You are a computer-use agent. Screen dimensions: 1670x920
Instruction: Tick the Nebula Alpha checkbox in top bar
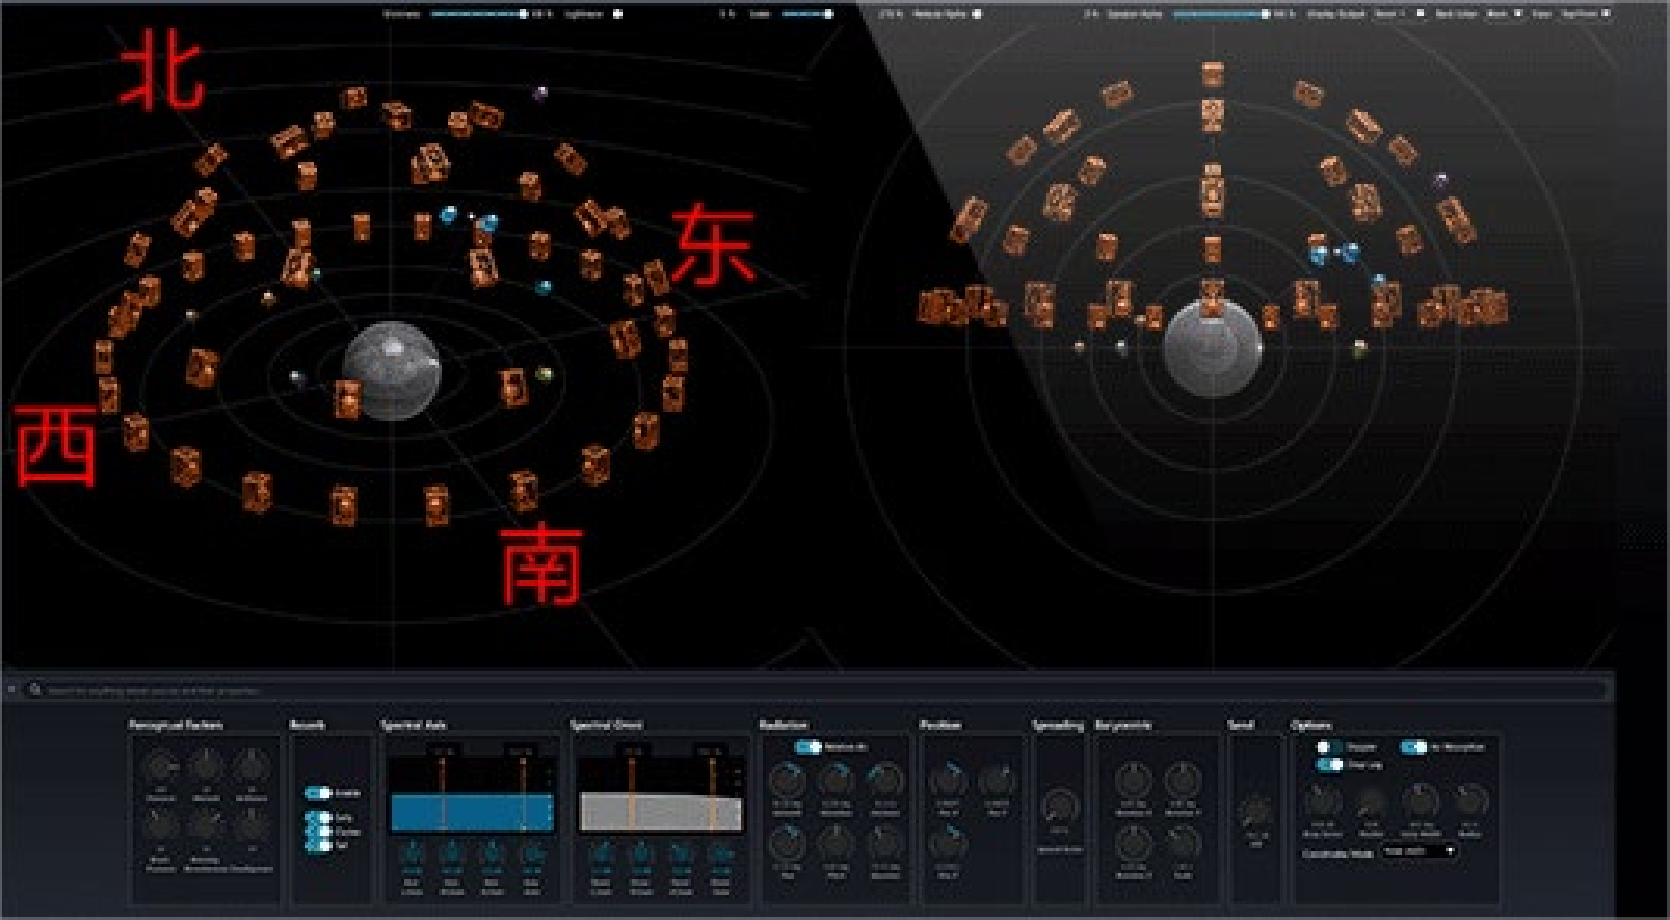tap(977, 14)
